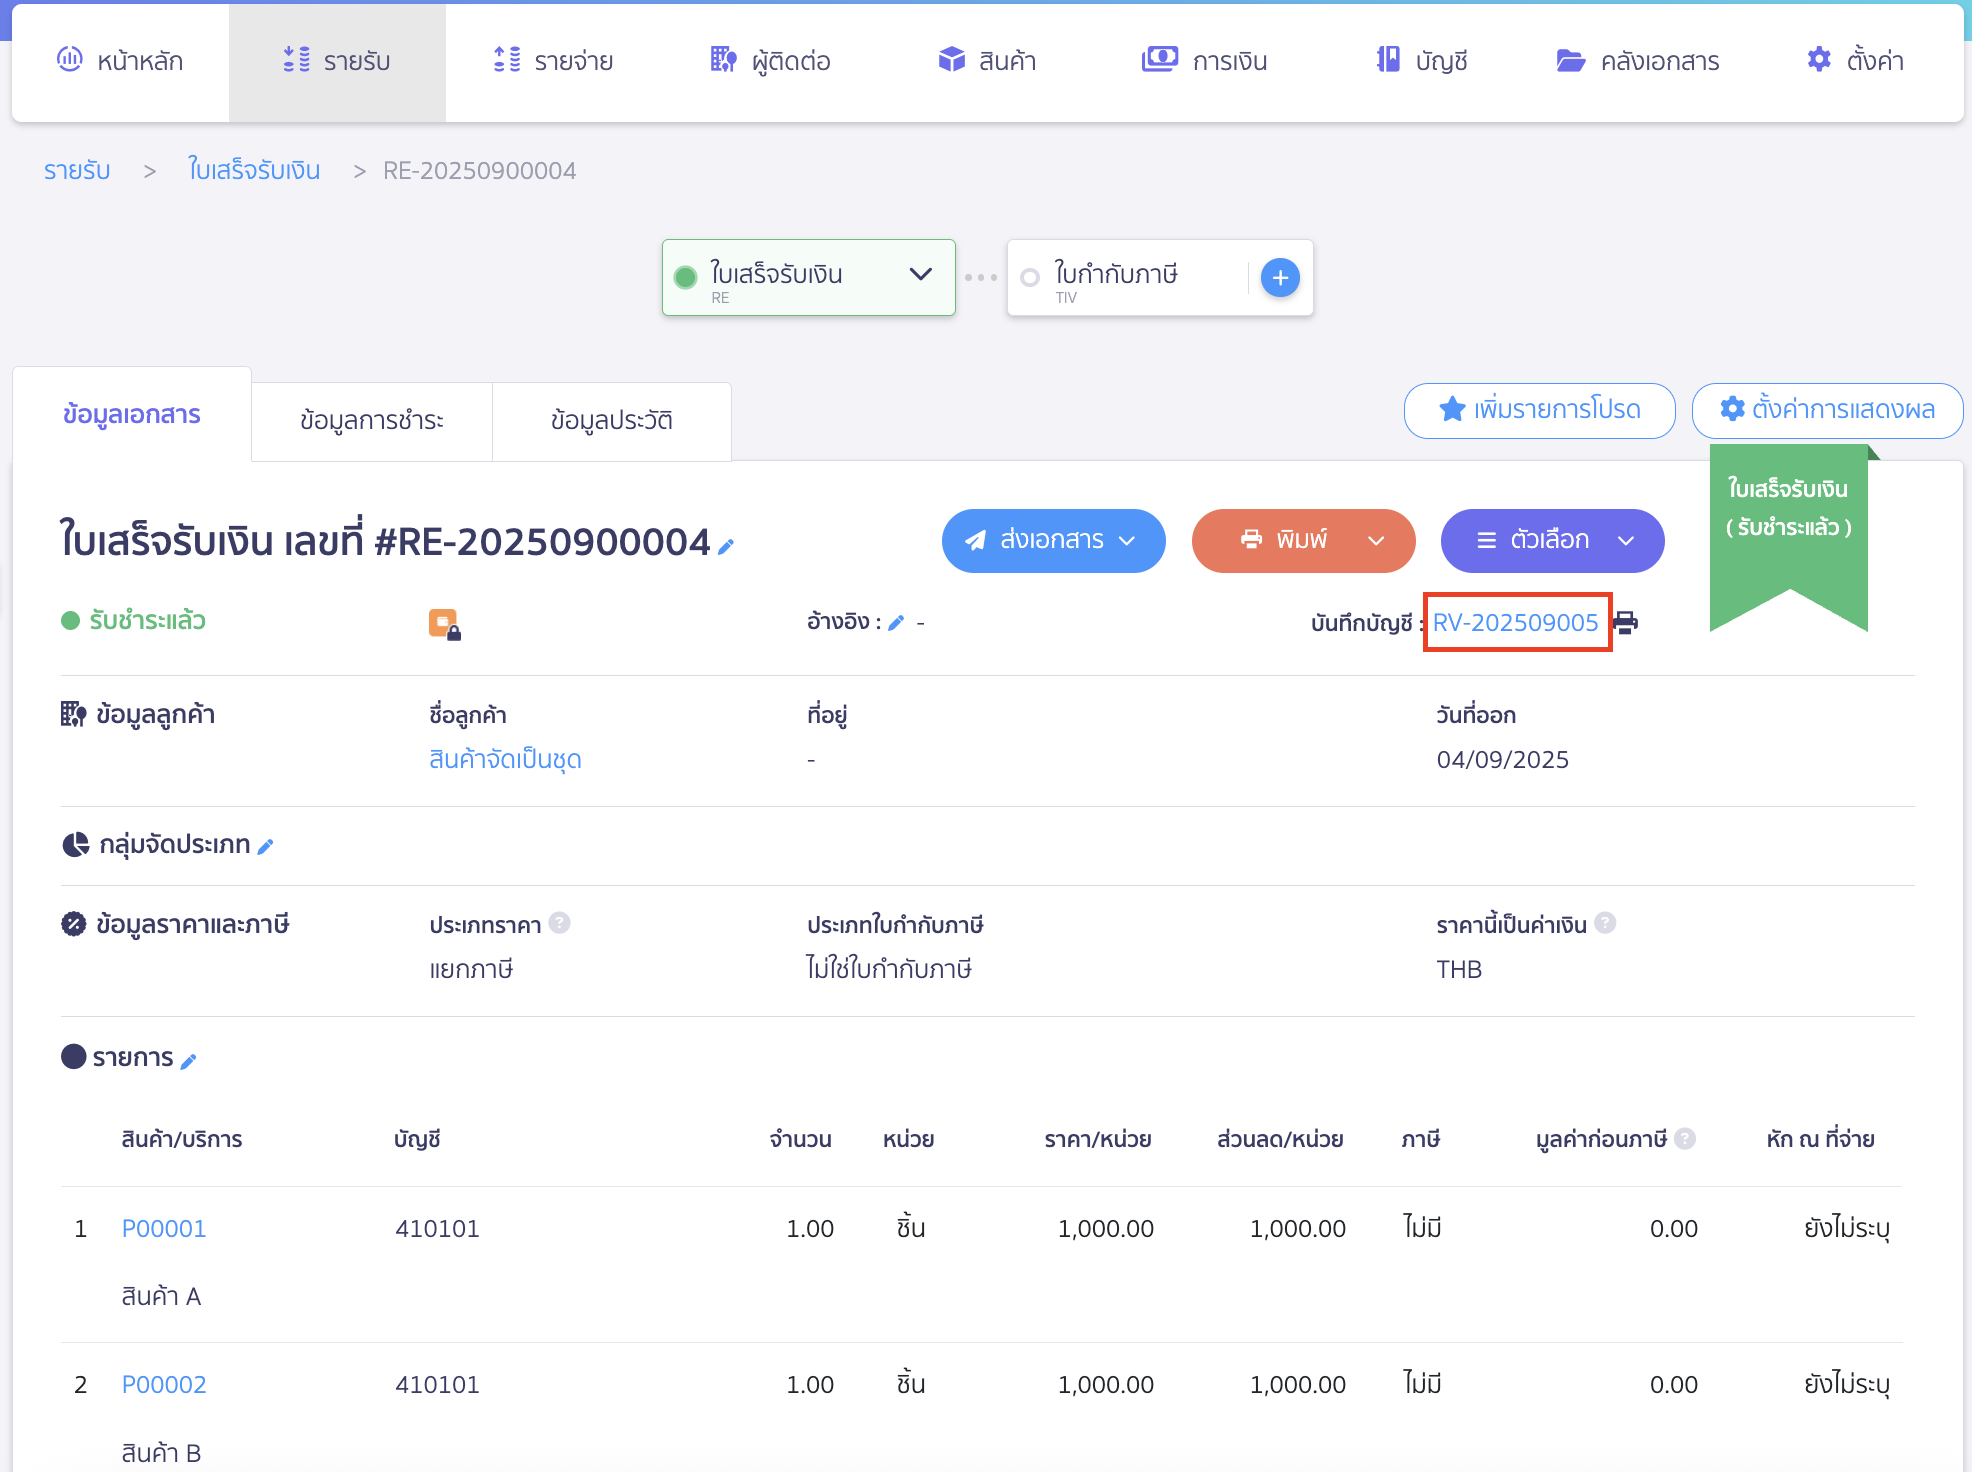Click the สินค้า B item name

(162, 1453)
